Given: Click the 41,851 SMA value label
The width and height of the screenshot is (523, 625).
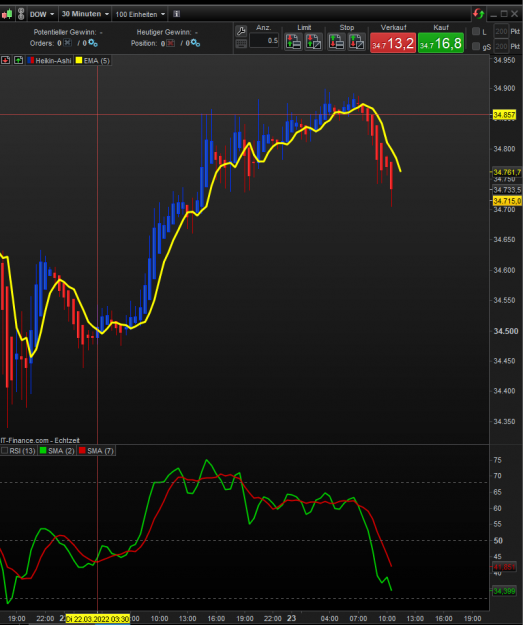Looking at the screenshot, I should [x=504, y=567].
